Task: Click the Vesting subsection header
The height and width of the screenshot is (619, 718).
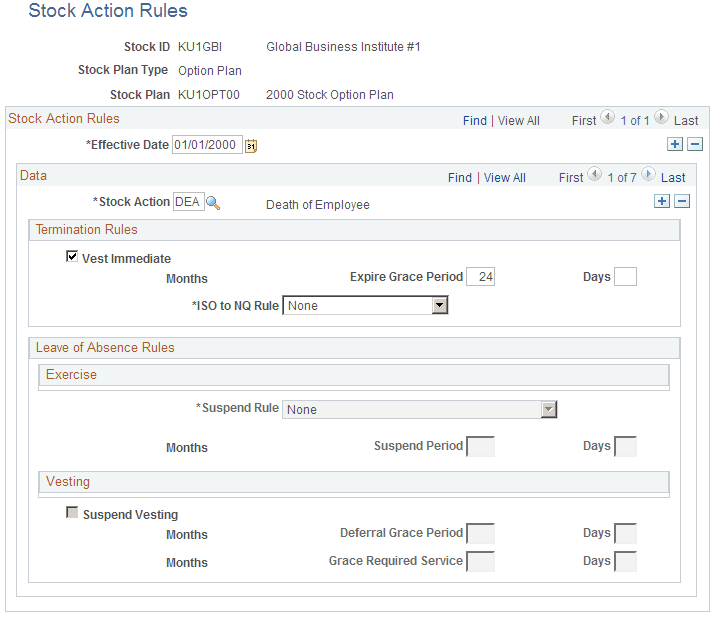Action: pyautogui.click(x=354, y=482)
